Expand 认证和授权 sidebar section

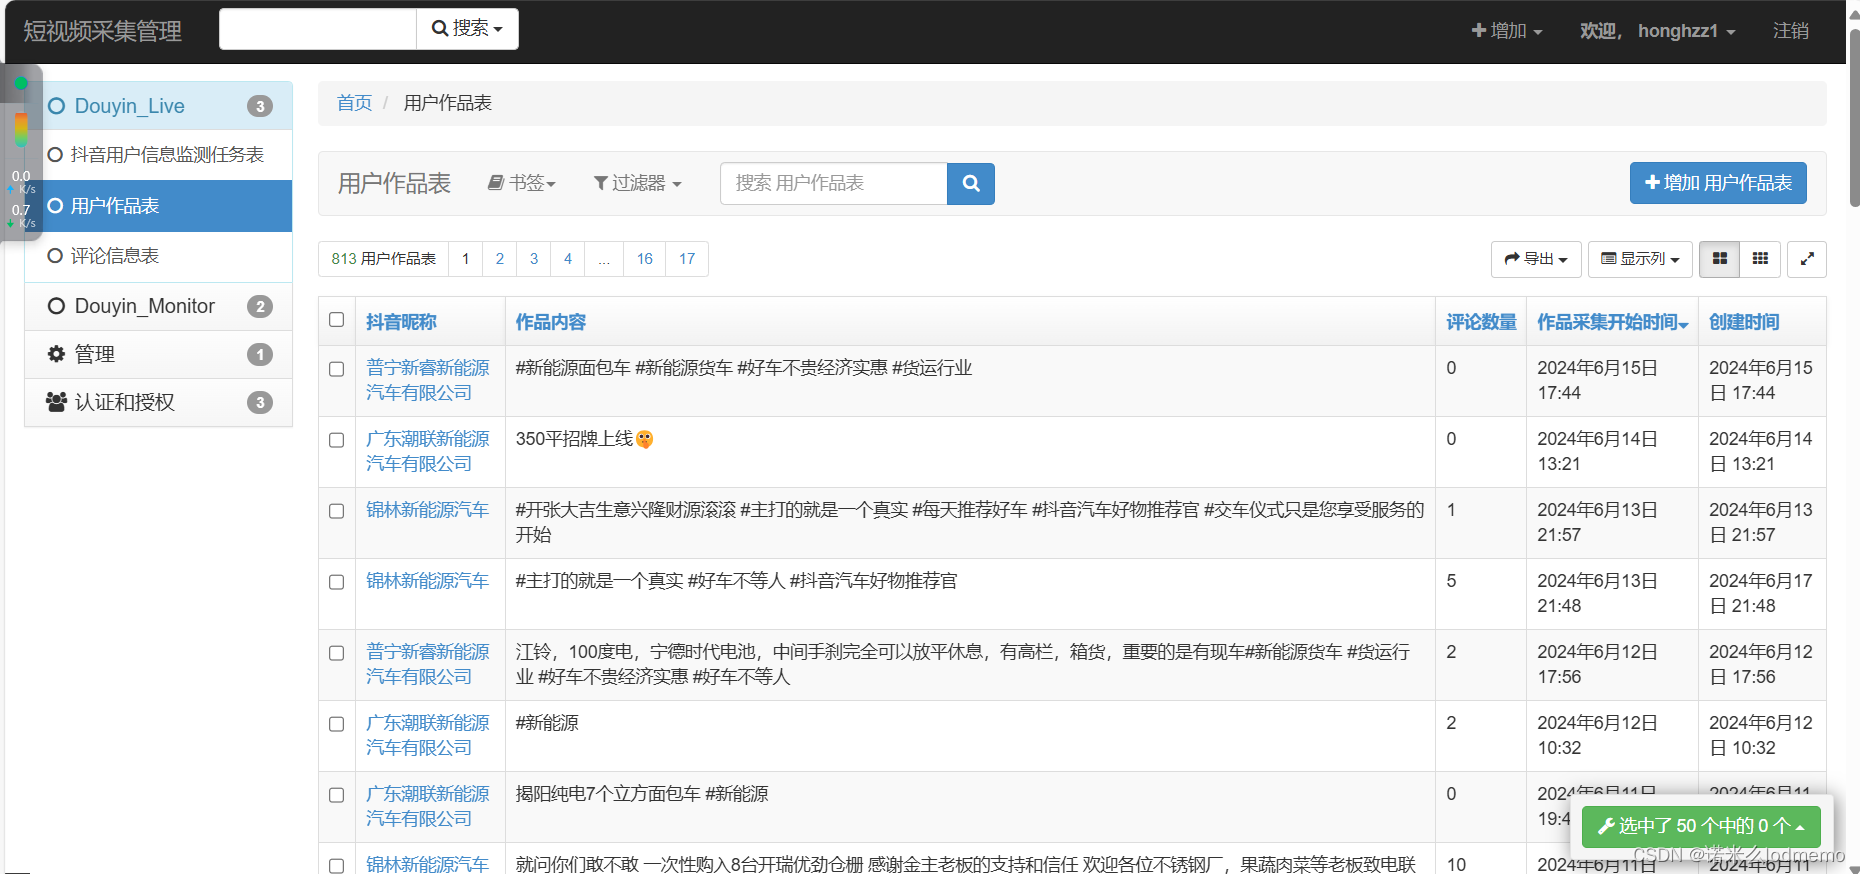click(x=158, y=402)
